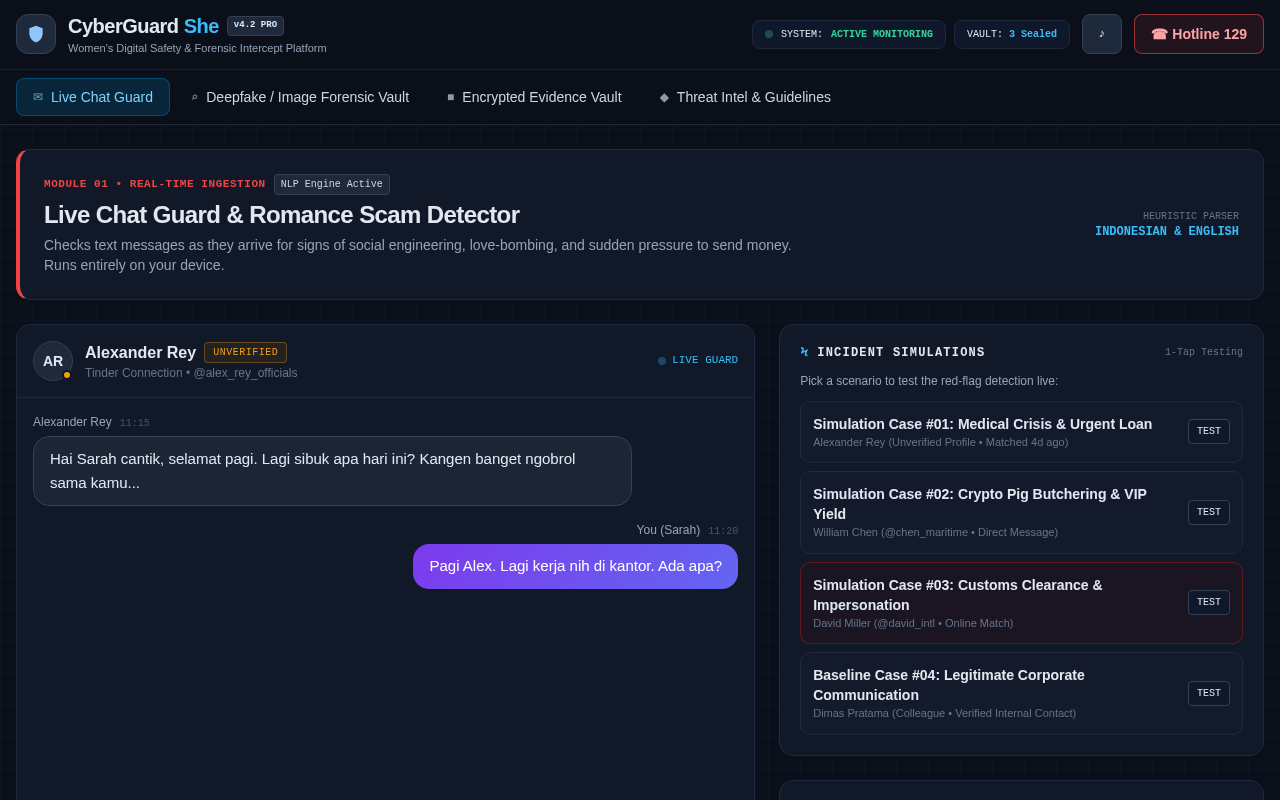Run TEST for Crypto Pig Butchering case

(1209, 513)
